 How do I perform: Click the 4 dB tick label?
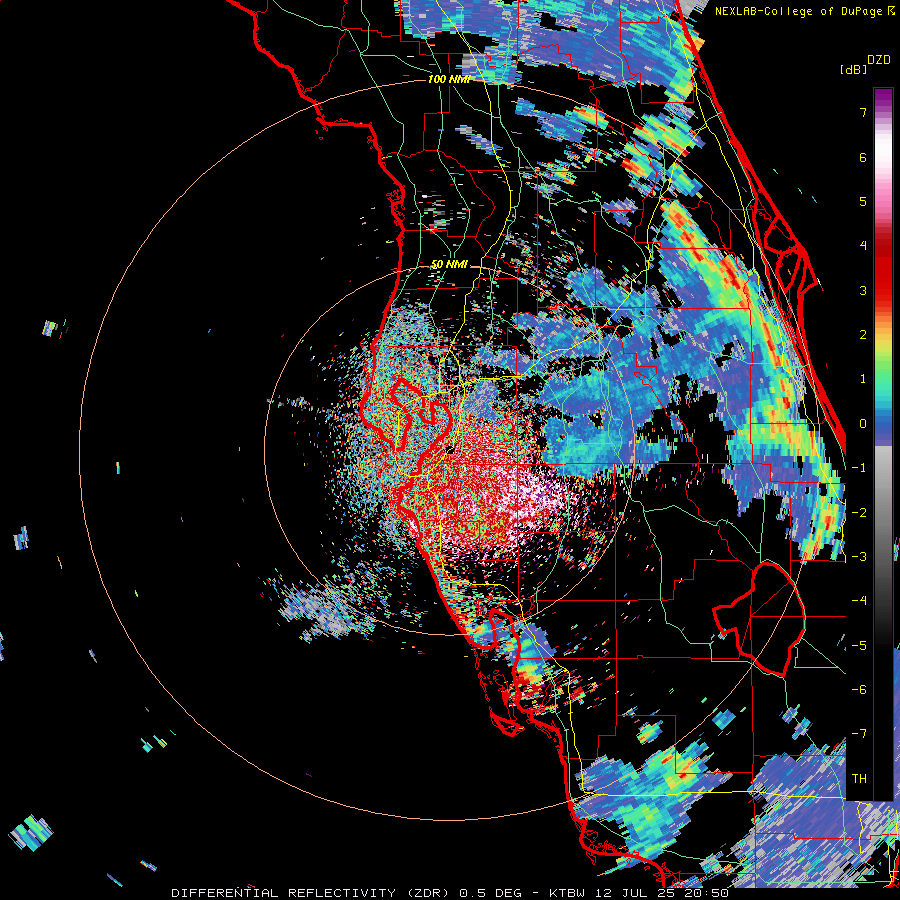pos(863,246)
